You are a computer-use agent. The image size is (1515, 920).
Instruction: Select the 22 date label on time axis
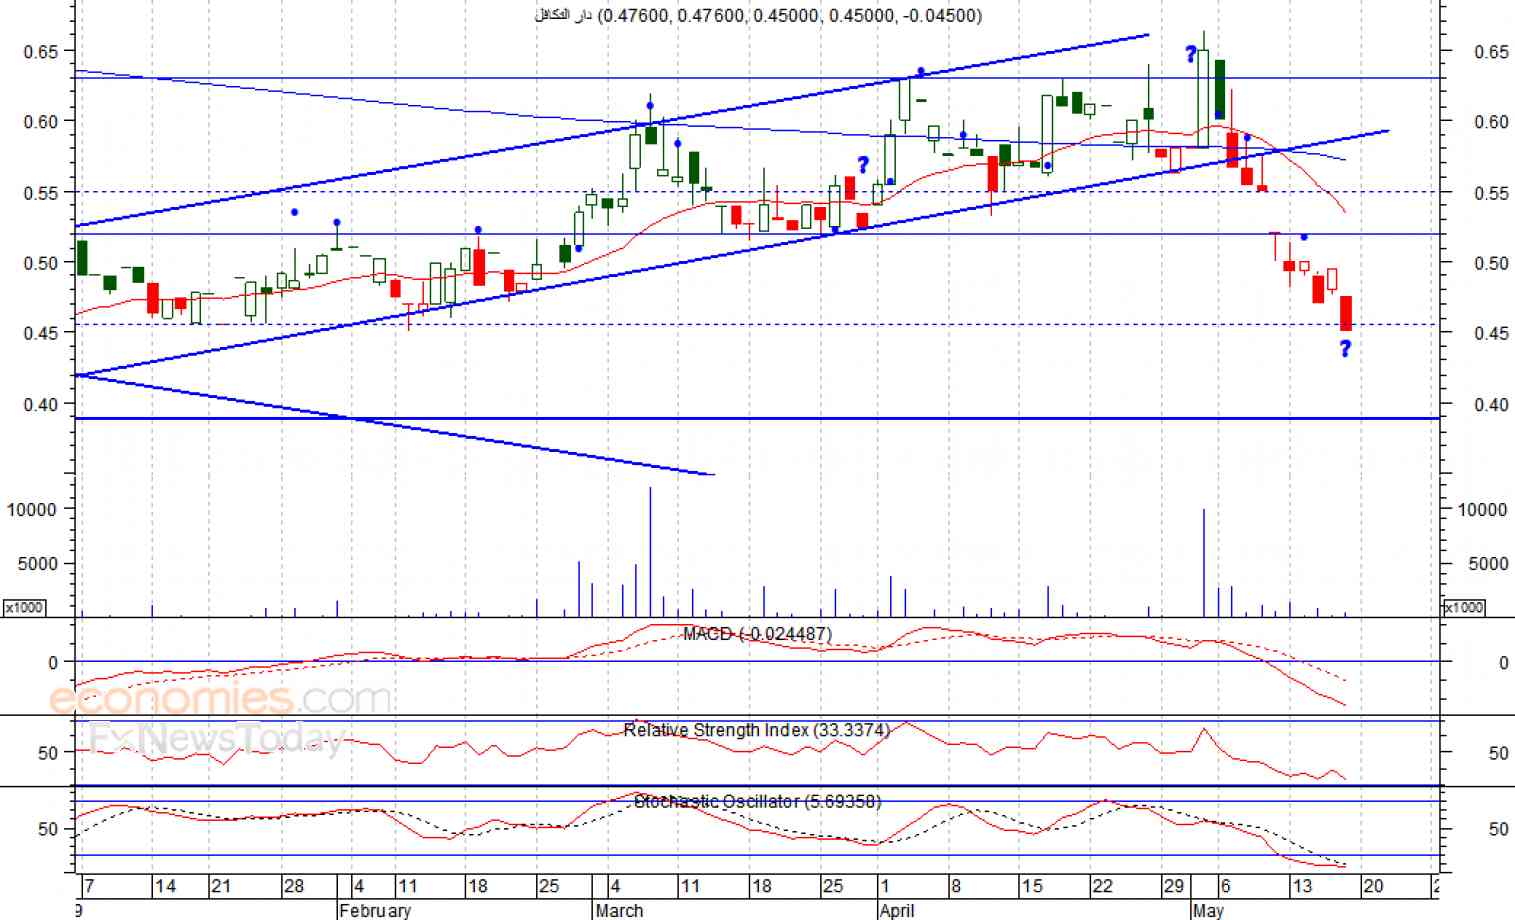[1102, 886]
